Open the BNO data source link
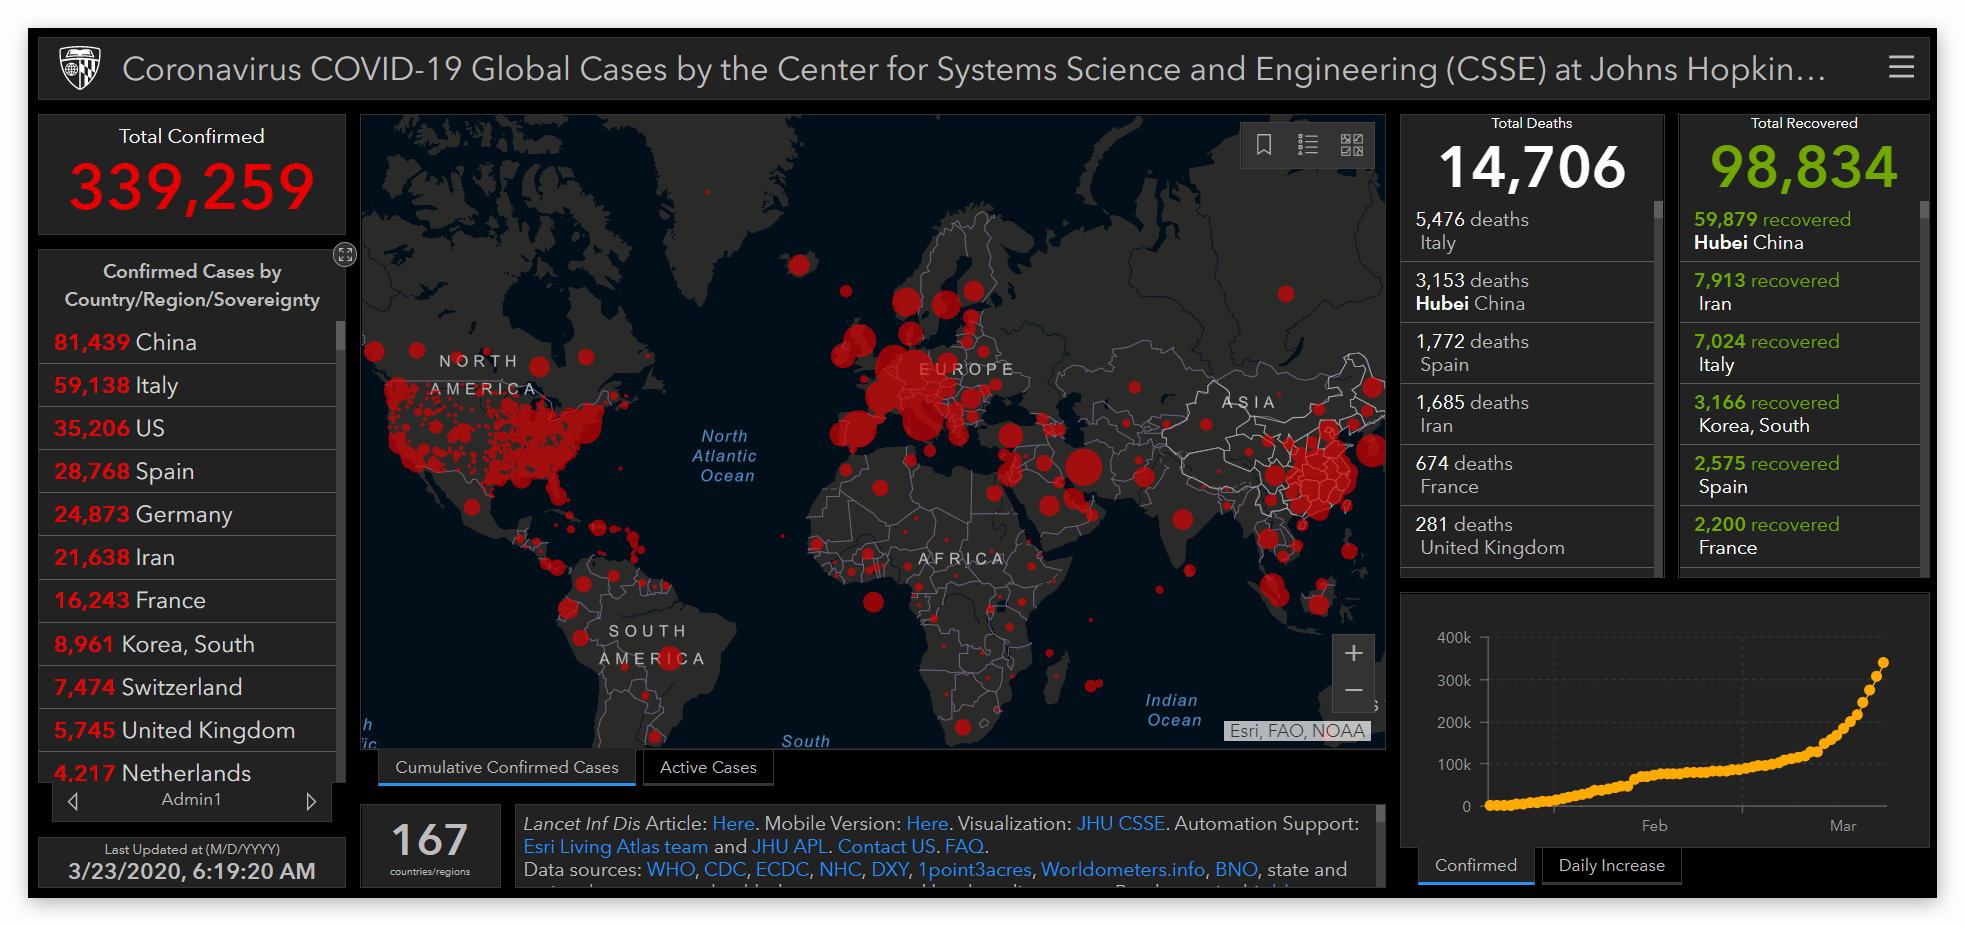This screenshot has height=926, width=1965. 1236,869
